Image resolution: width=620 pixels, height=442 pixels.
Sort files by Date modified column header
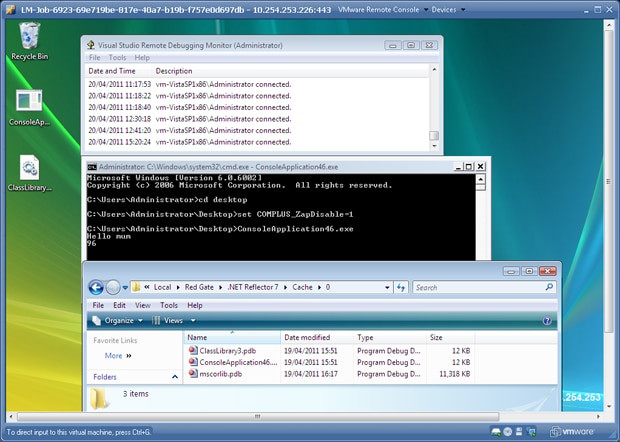(317, 337)
